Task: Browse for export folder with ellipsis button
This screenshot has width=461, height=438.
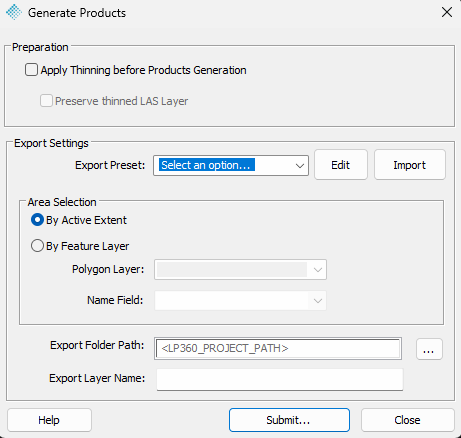Action: point(429,349)
